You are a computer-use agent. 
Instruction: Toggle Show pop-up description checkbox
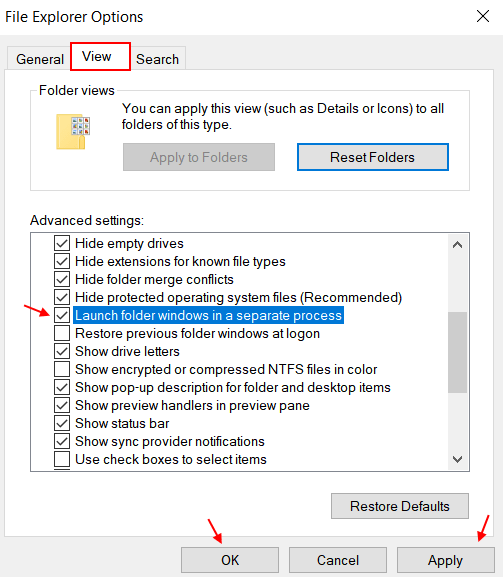[x=62, y=387]
